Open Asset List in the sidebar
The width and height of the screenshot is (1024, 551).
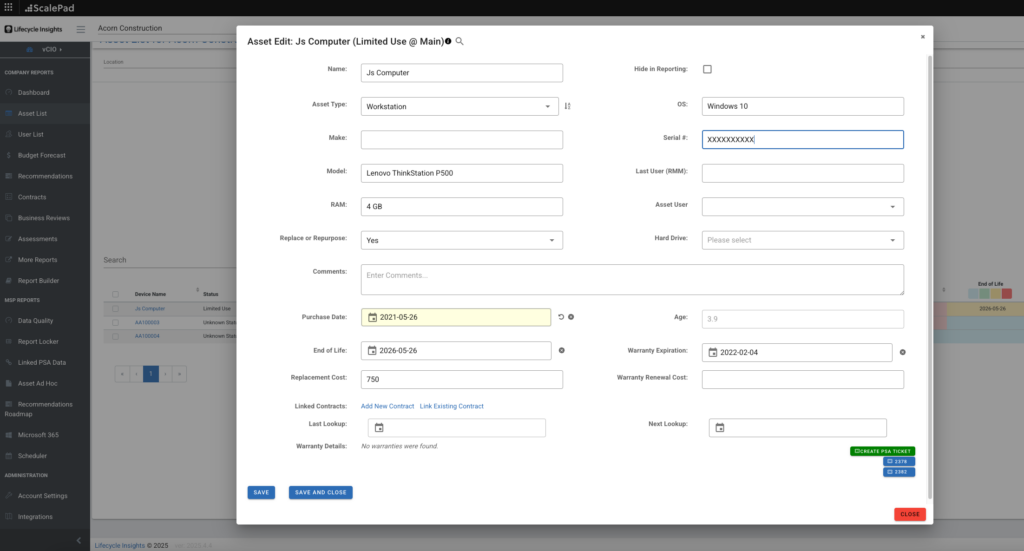click(x=32, y=114)
